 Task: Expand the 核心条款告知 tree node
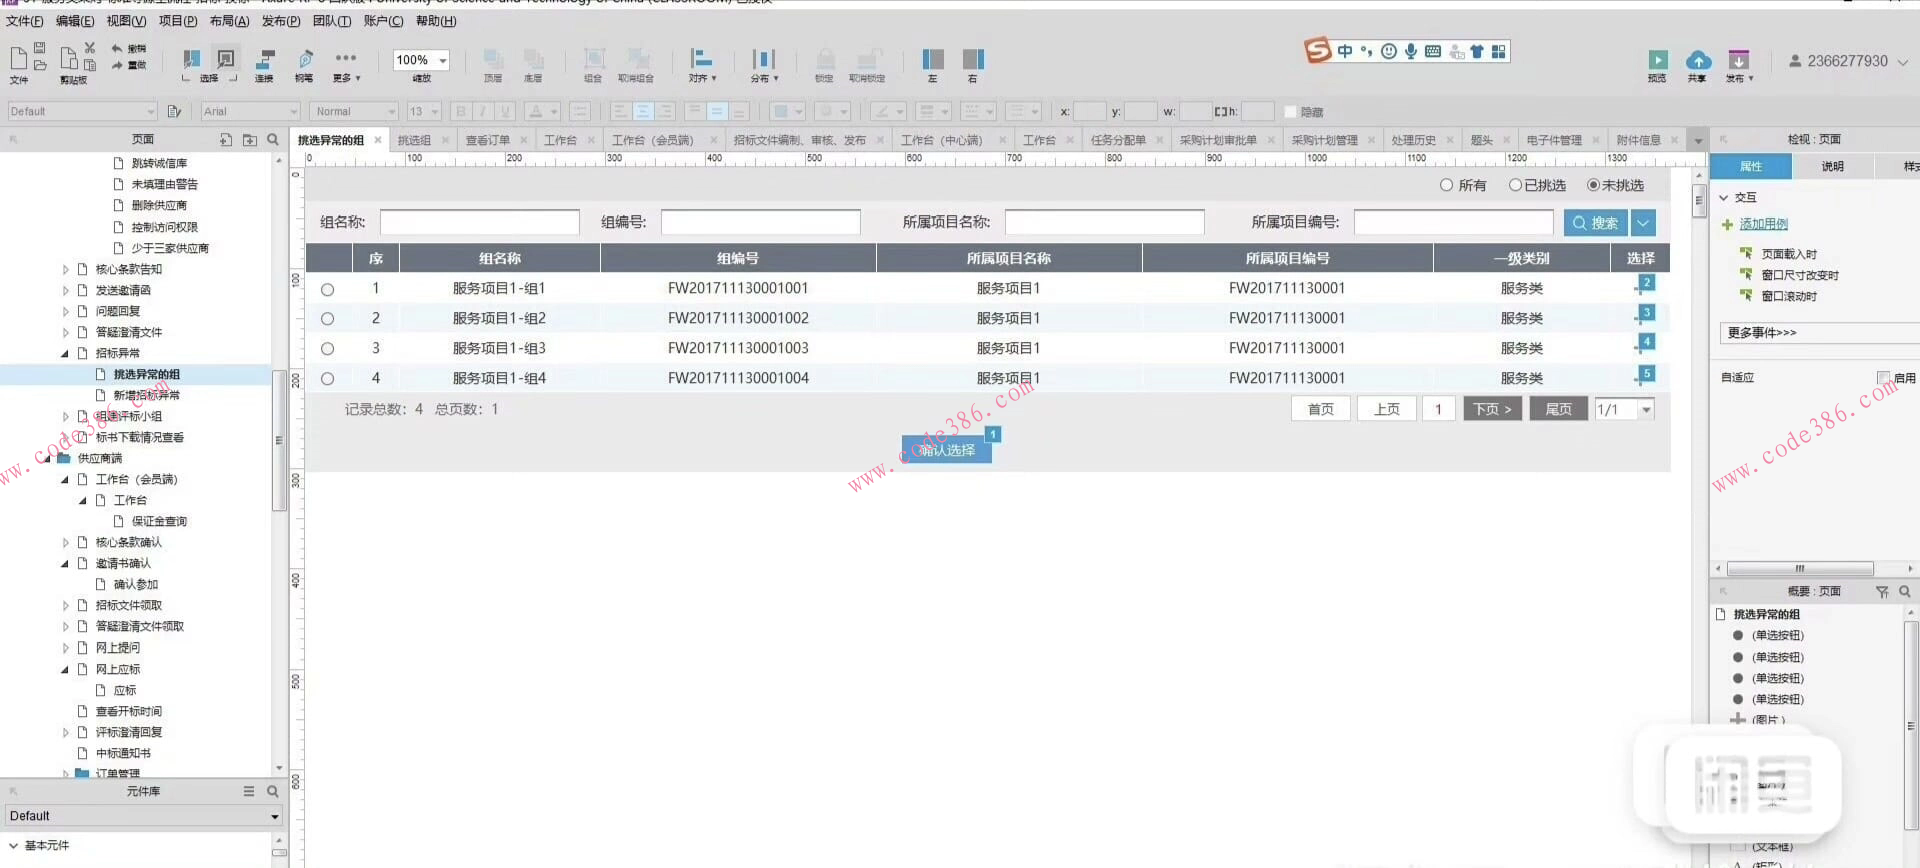pyautogui.click(x=66, y=269)
